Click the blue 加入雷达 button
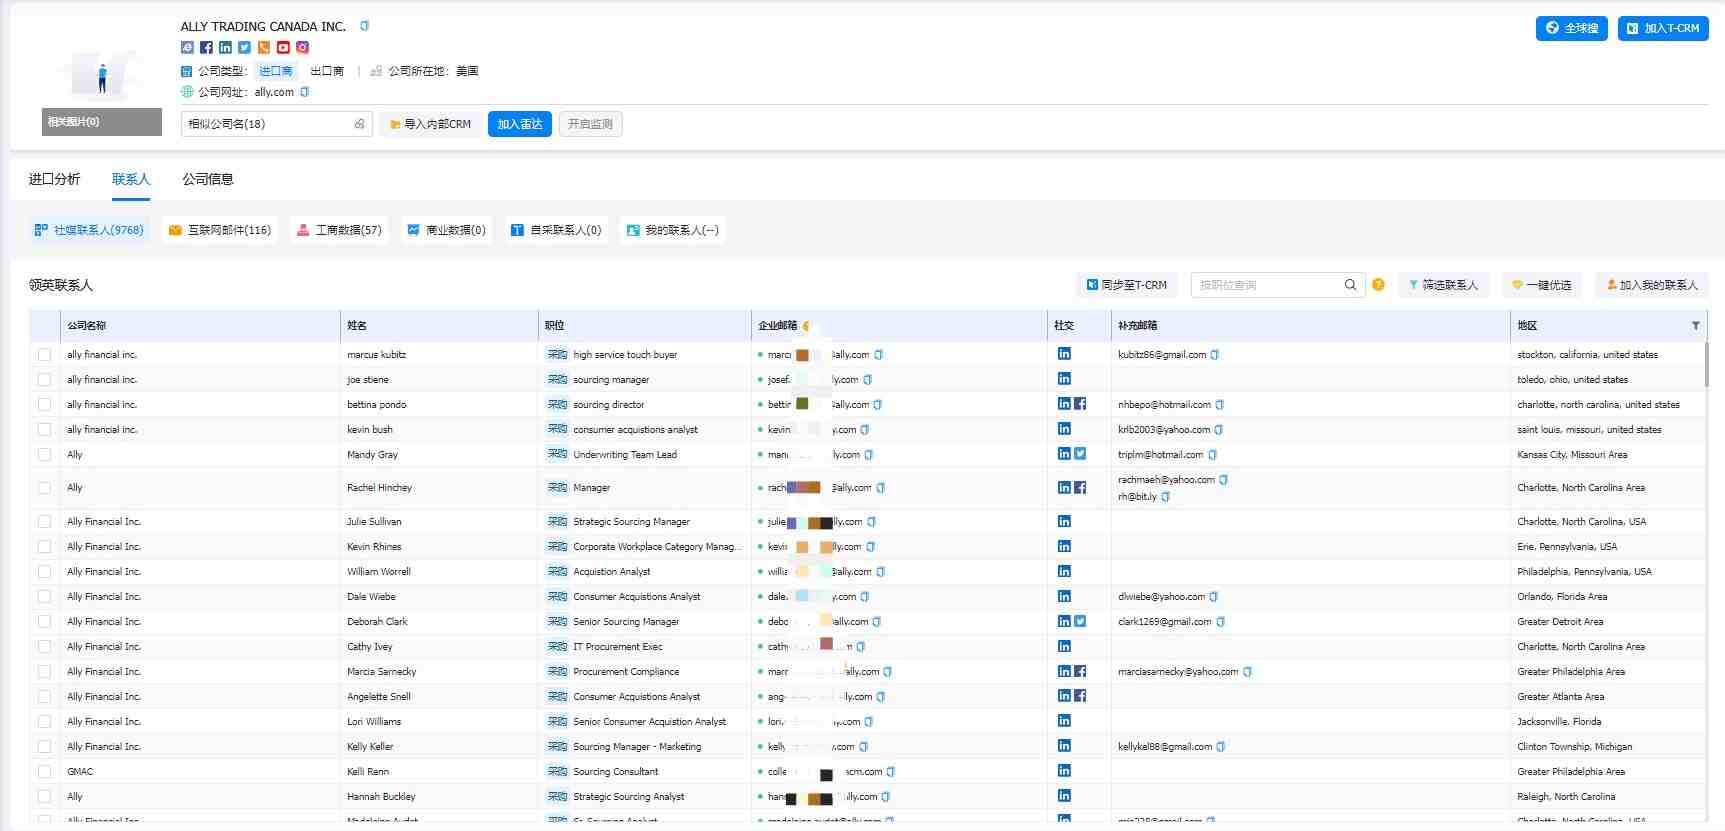Viewport: 1725px width, 831px height. point(520,124)
